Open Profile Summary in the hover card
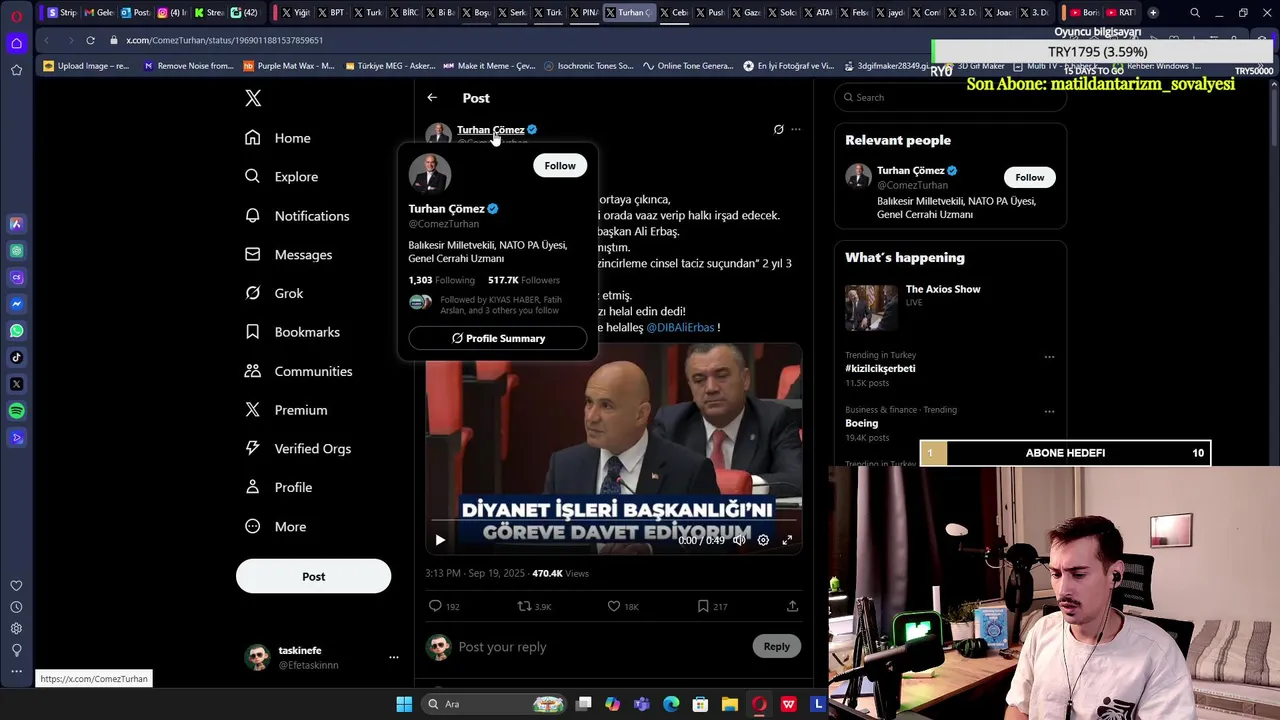Screen dimensions: 1280x720 [498, 338]
